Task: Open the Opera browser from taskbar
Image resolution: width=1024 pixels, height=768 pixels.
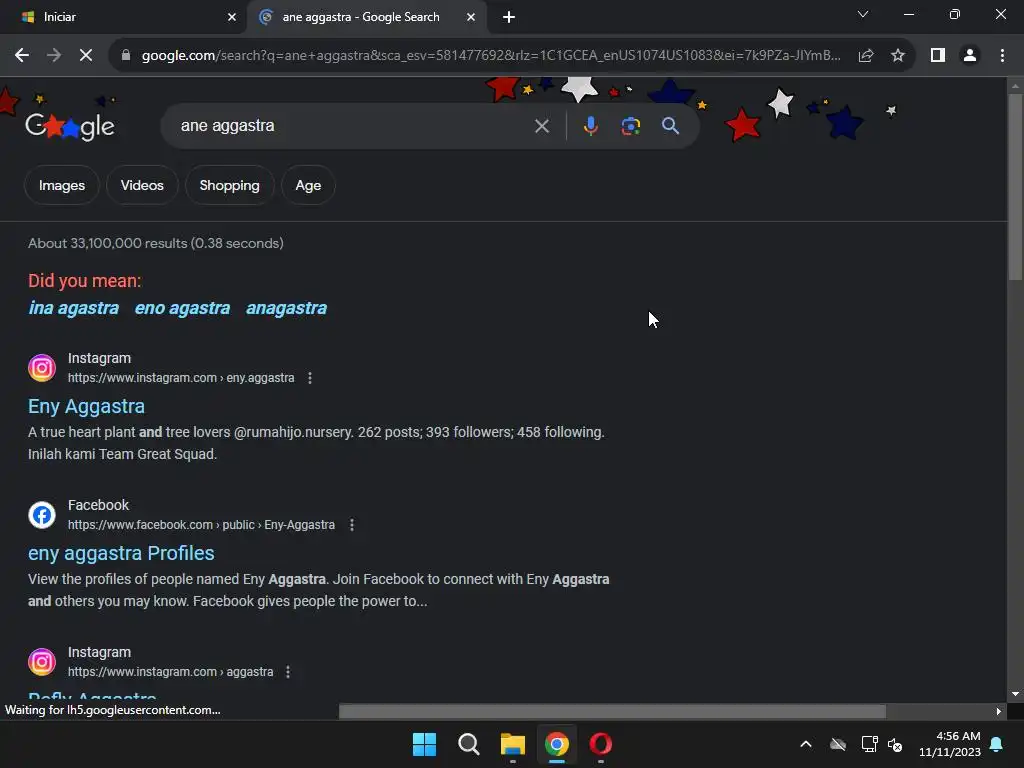Action: [x=601, y=744]
